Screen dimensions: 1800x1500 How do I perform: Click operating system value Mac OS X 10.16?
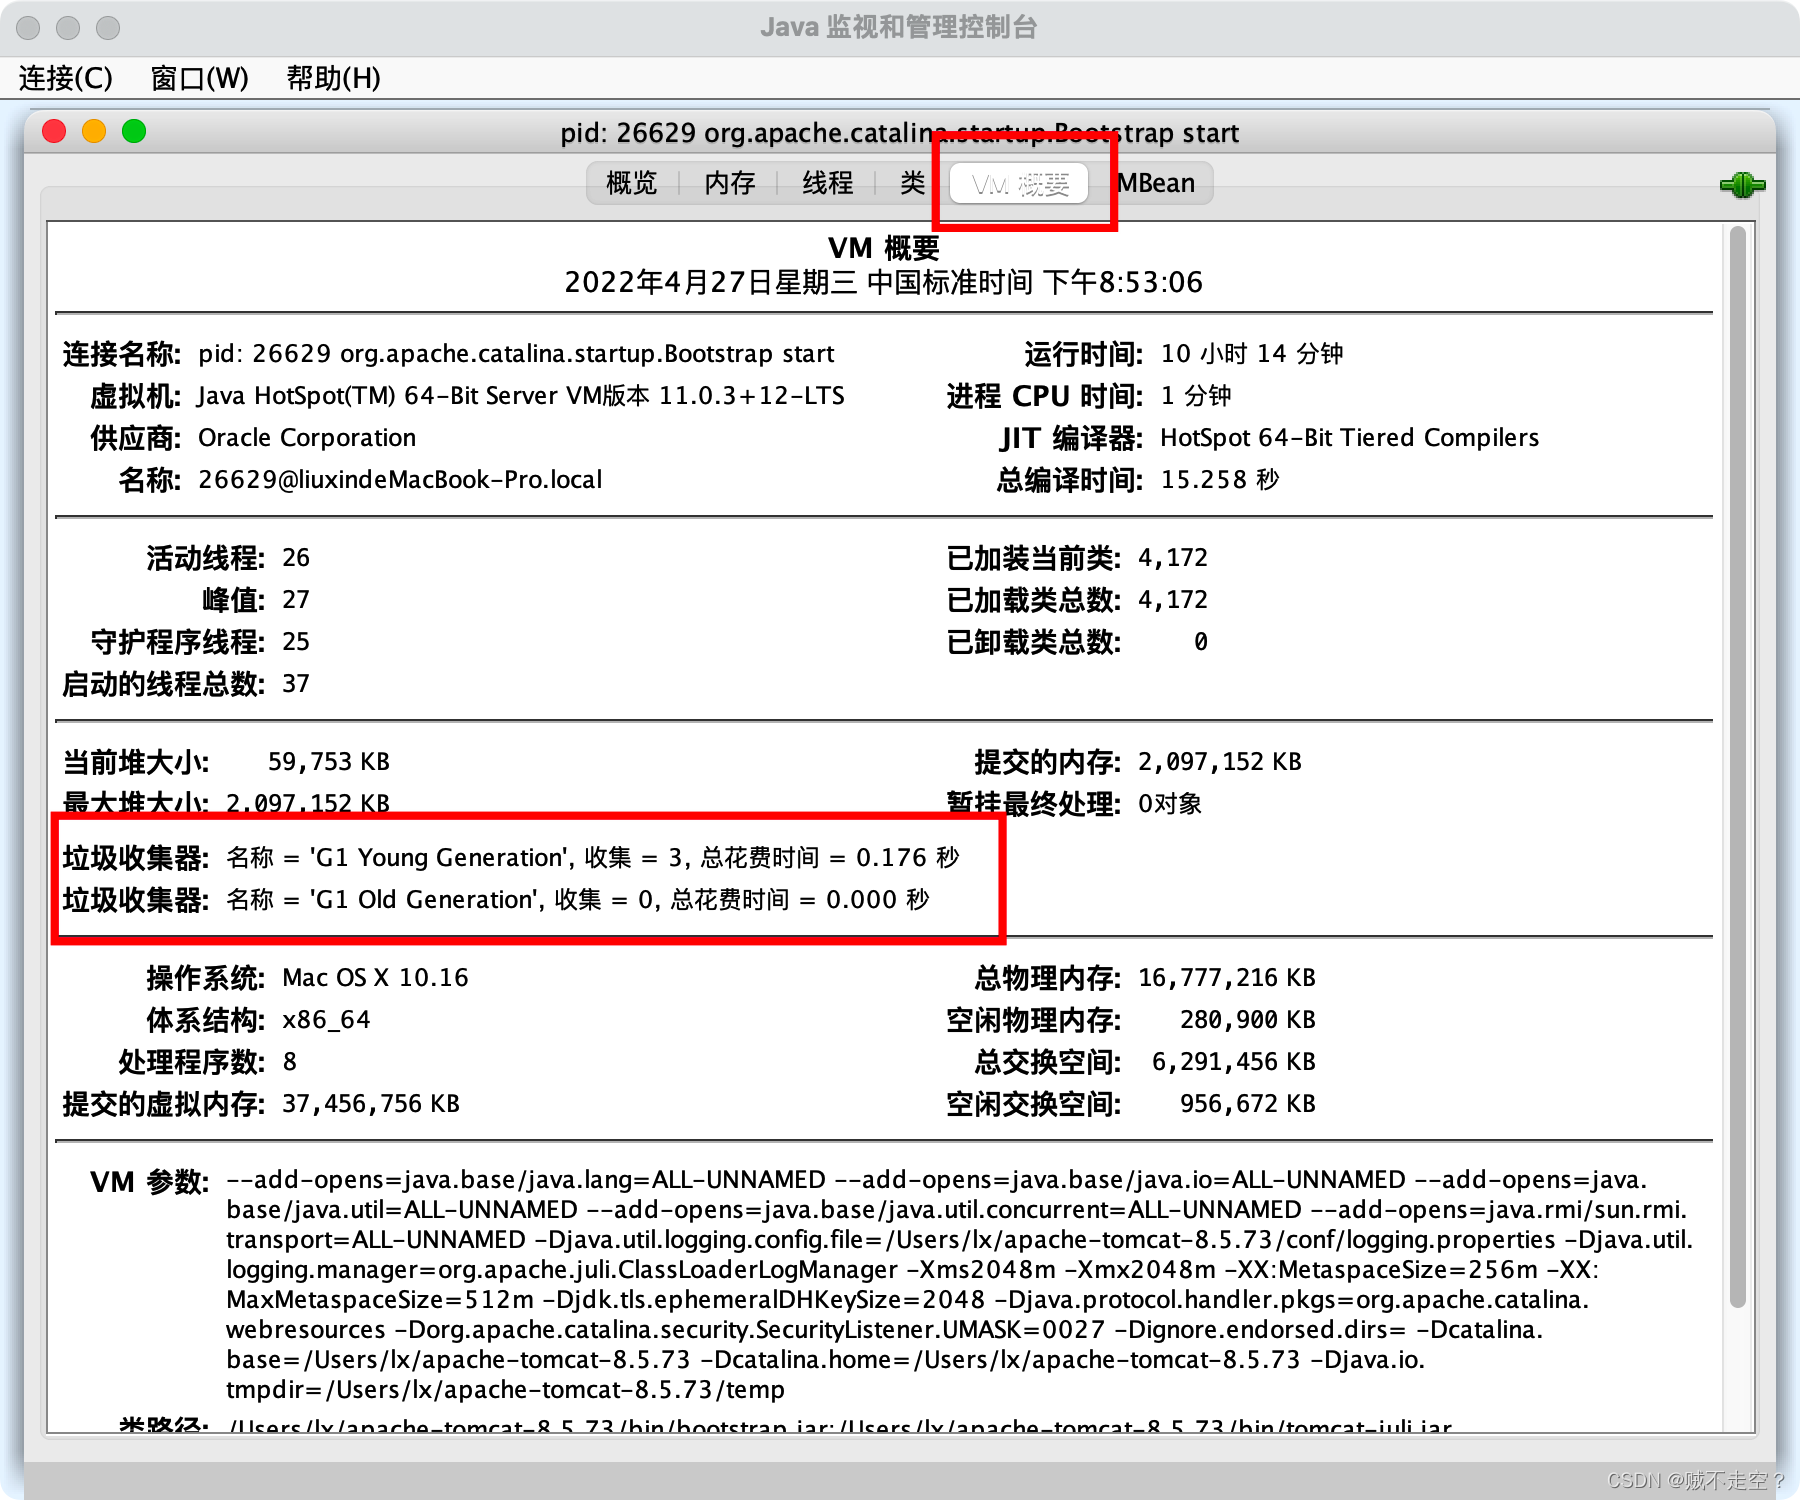coord(375,978)
